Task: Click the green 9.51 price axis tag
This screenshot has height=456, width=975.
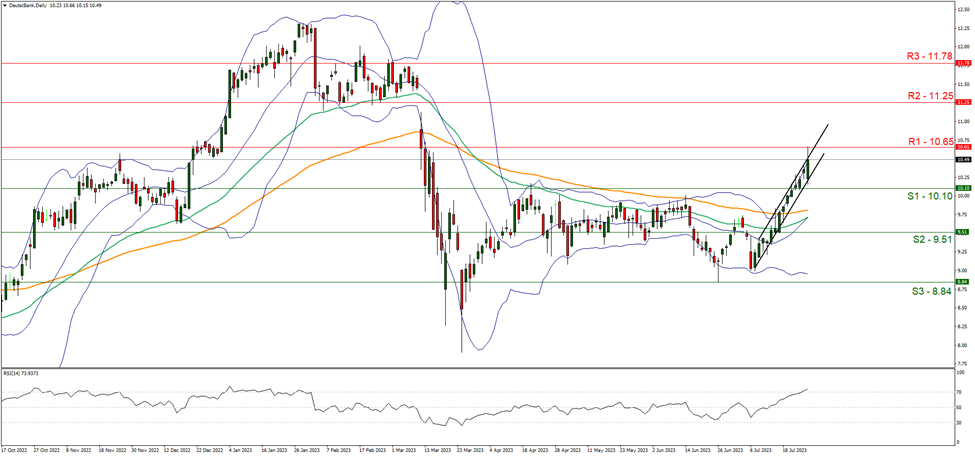Action: click(964, 232)
